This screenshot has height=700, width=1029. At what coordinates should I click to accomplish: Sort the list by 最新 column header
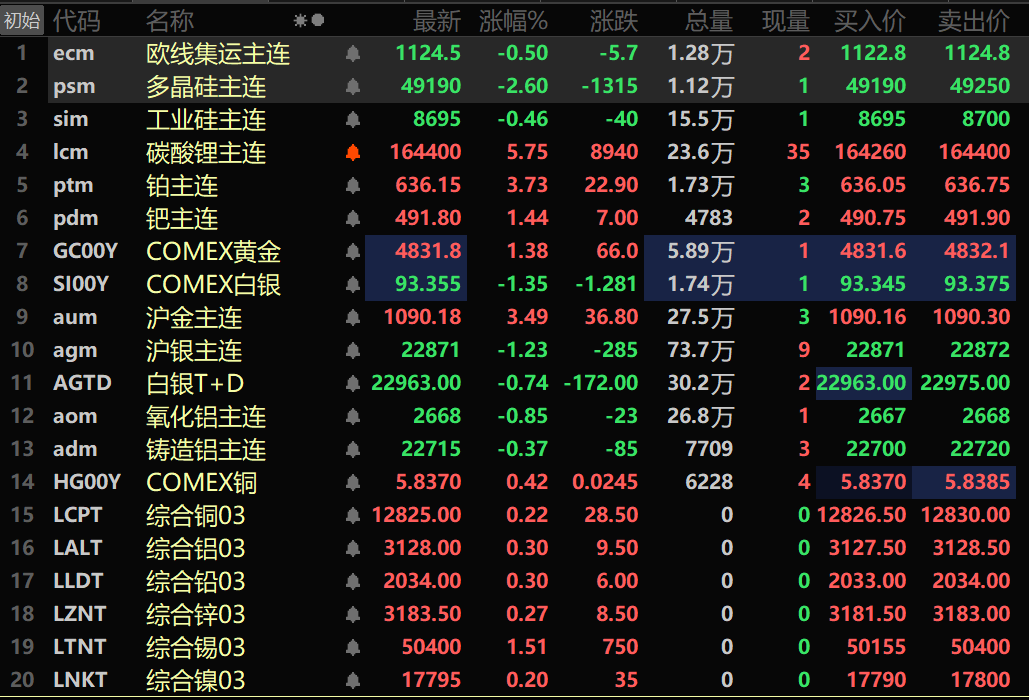coord(437,20)
